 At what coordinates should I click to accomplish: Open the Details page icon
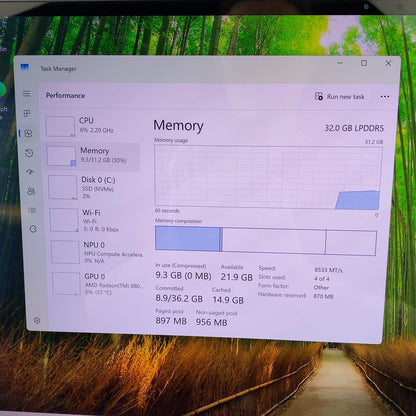(32, 210)
